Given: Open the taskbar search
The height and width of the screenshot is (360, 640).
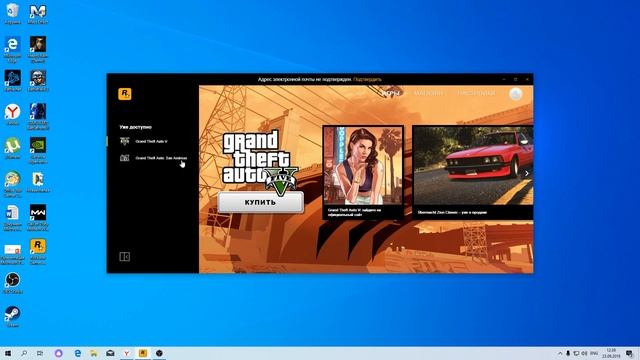Looking at the screenshot, I should tap(24, 353).
